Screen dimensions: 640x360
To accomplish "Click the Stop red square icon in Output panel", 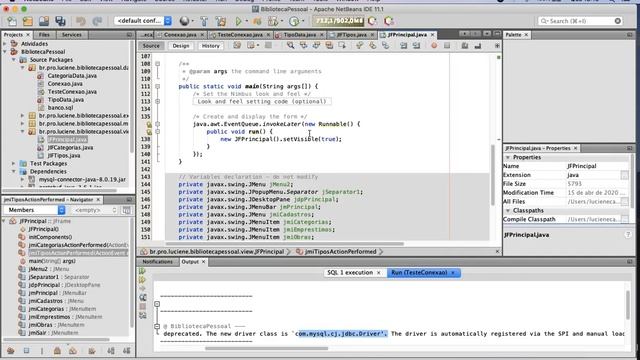I will 142,306.
